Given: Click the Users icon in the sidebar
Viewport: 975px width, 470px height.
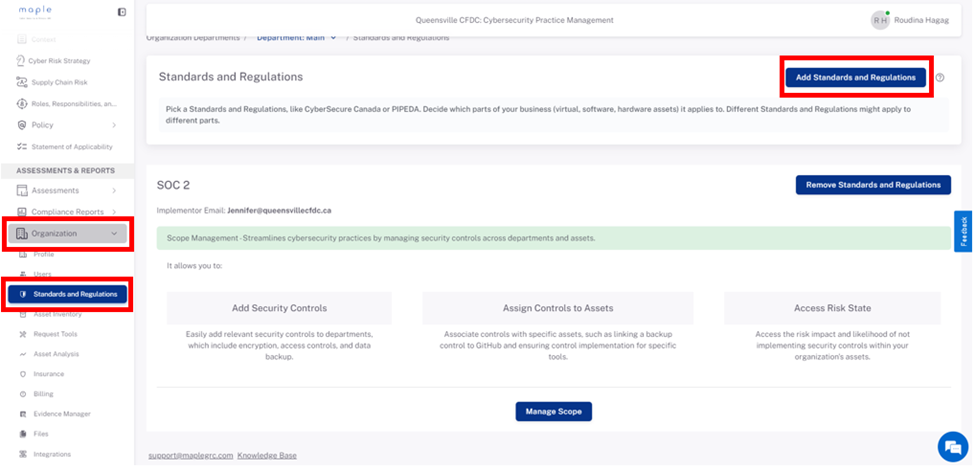Looking at the screenshot, I should 23,274.
